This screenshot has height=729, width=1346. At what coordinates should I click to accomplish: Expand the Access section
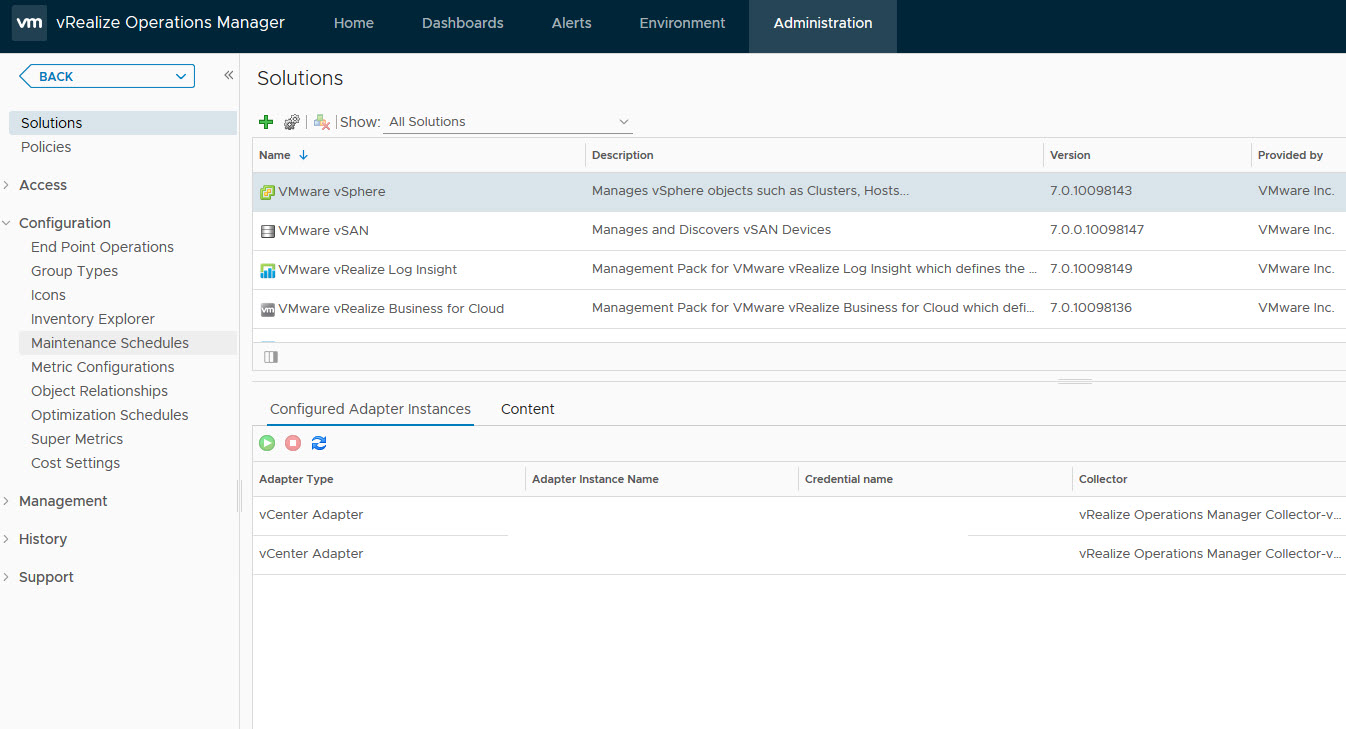pyautogui.click(x=42, y=185)
